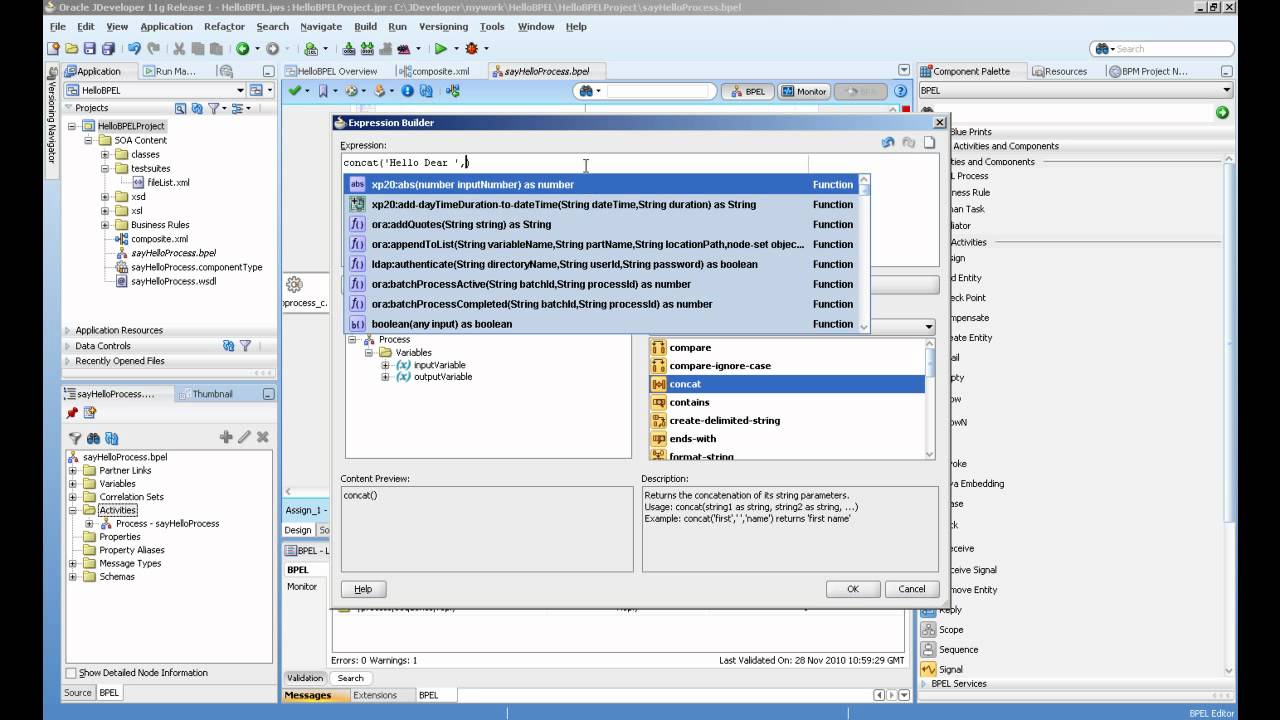Click the BPEL view button in editor toolbar
Screen dimensions: 1280x720
coord(747,91)
